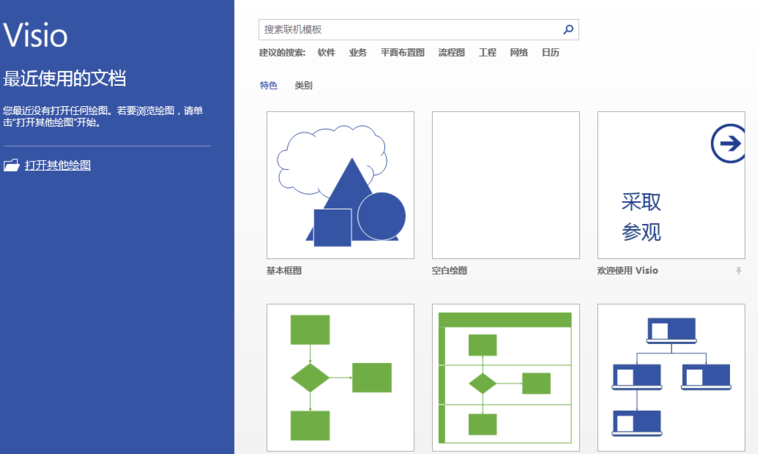Click the 软件 suggested search

pos(326,53)
